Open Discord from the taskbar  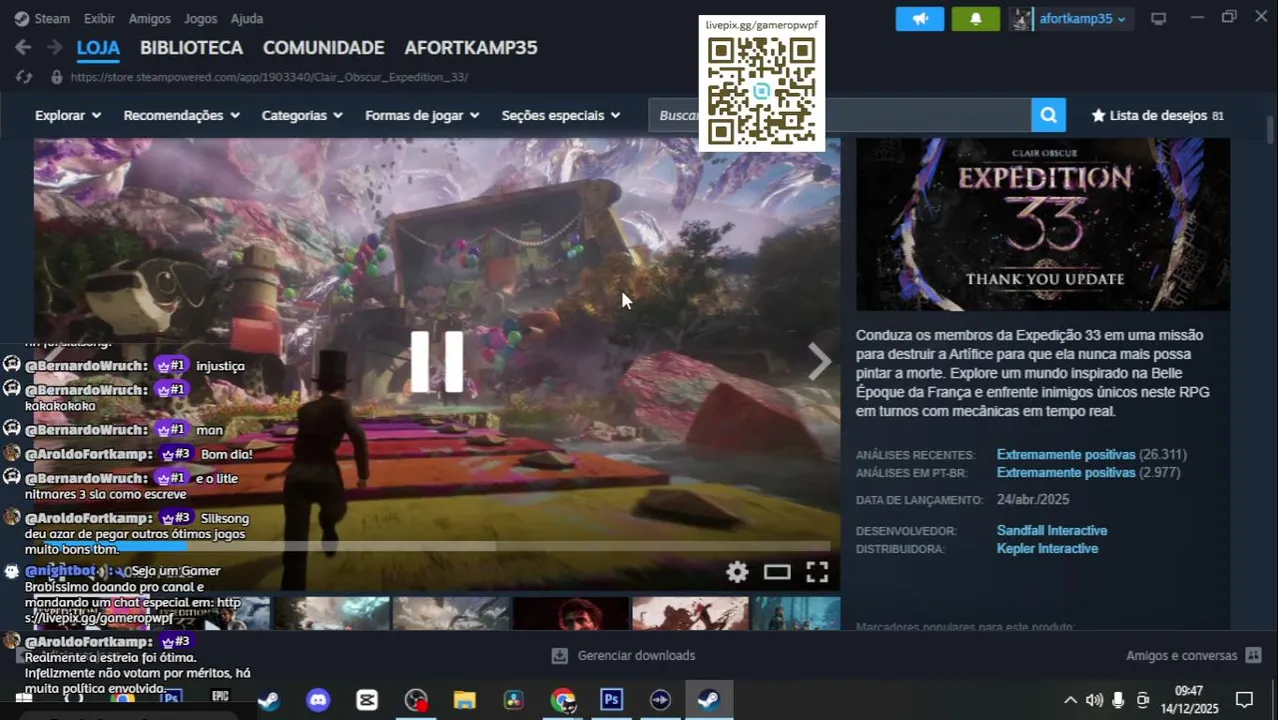coord(318,700)
